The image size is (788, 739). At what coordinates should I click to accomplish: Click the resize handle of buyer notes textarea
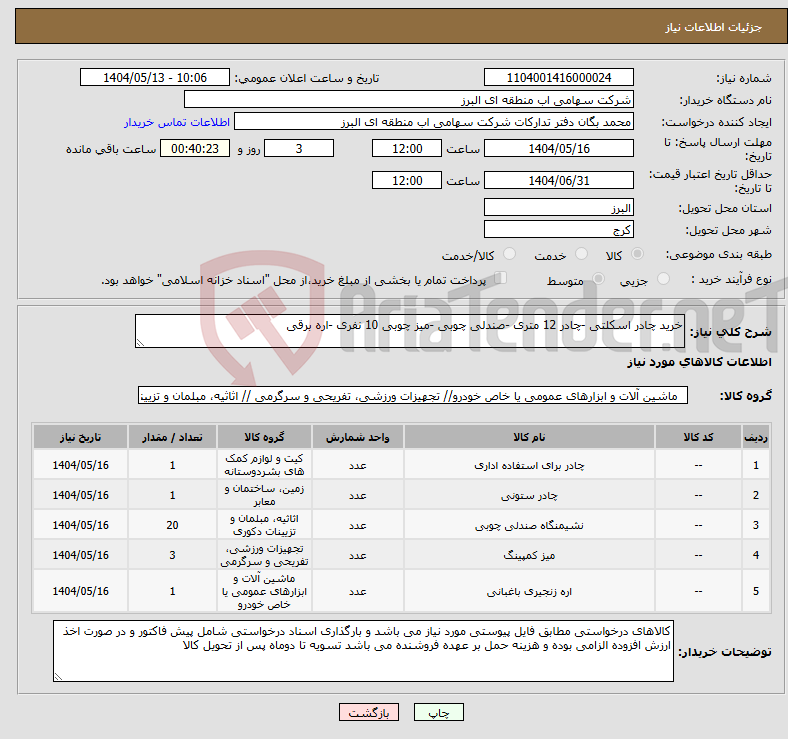pyautogui.click(x=58, y=677)
